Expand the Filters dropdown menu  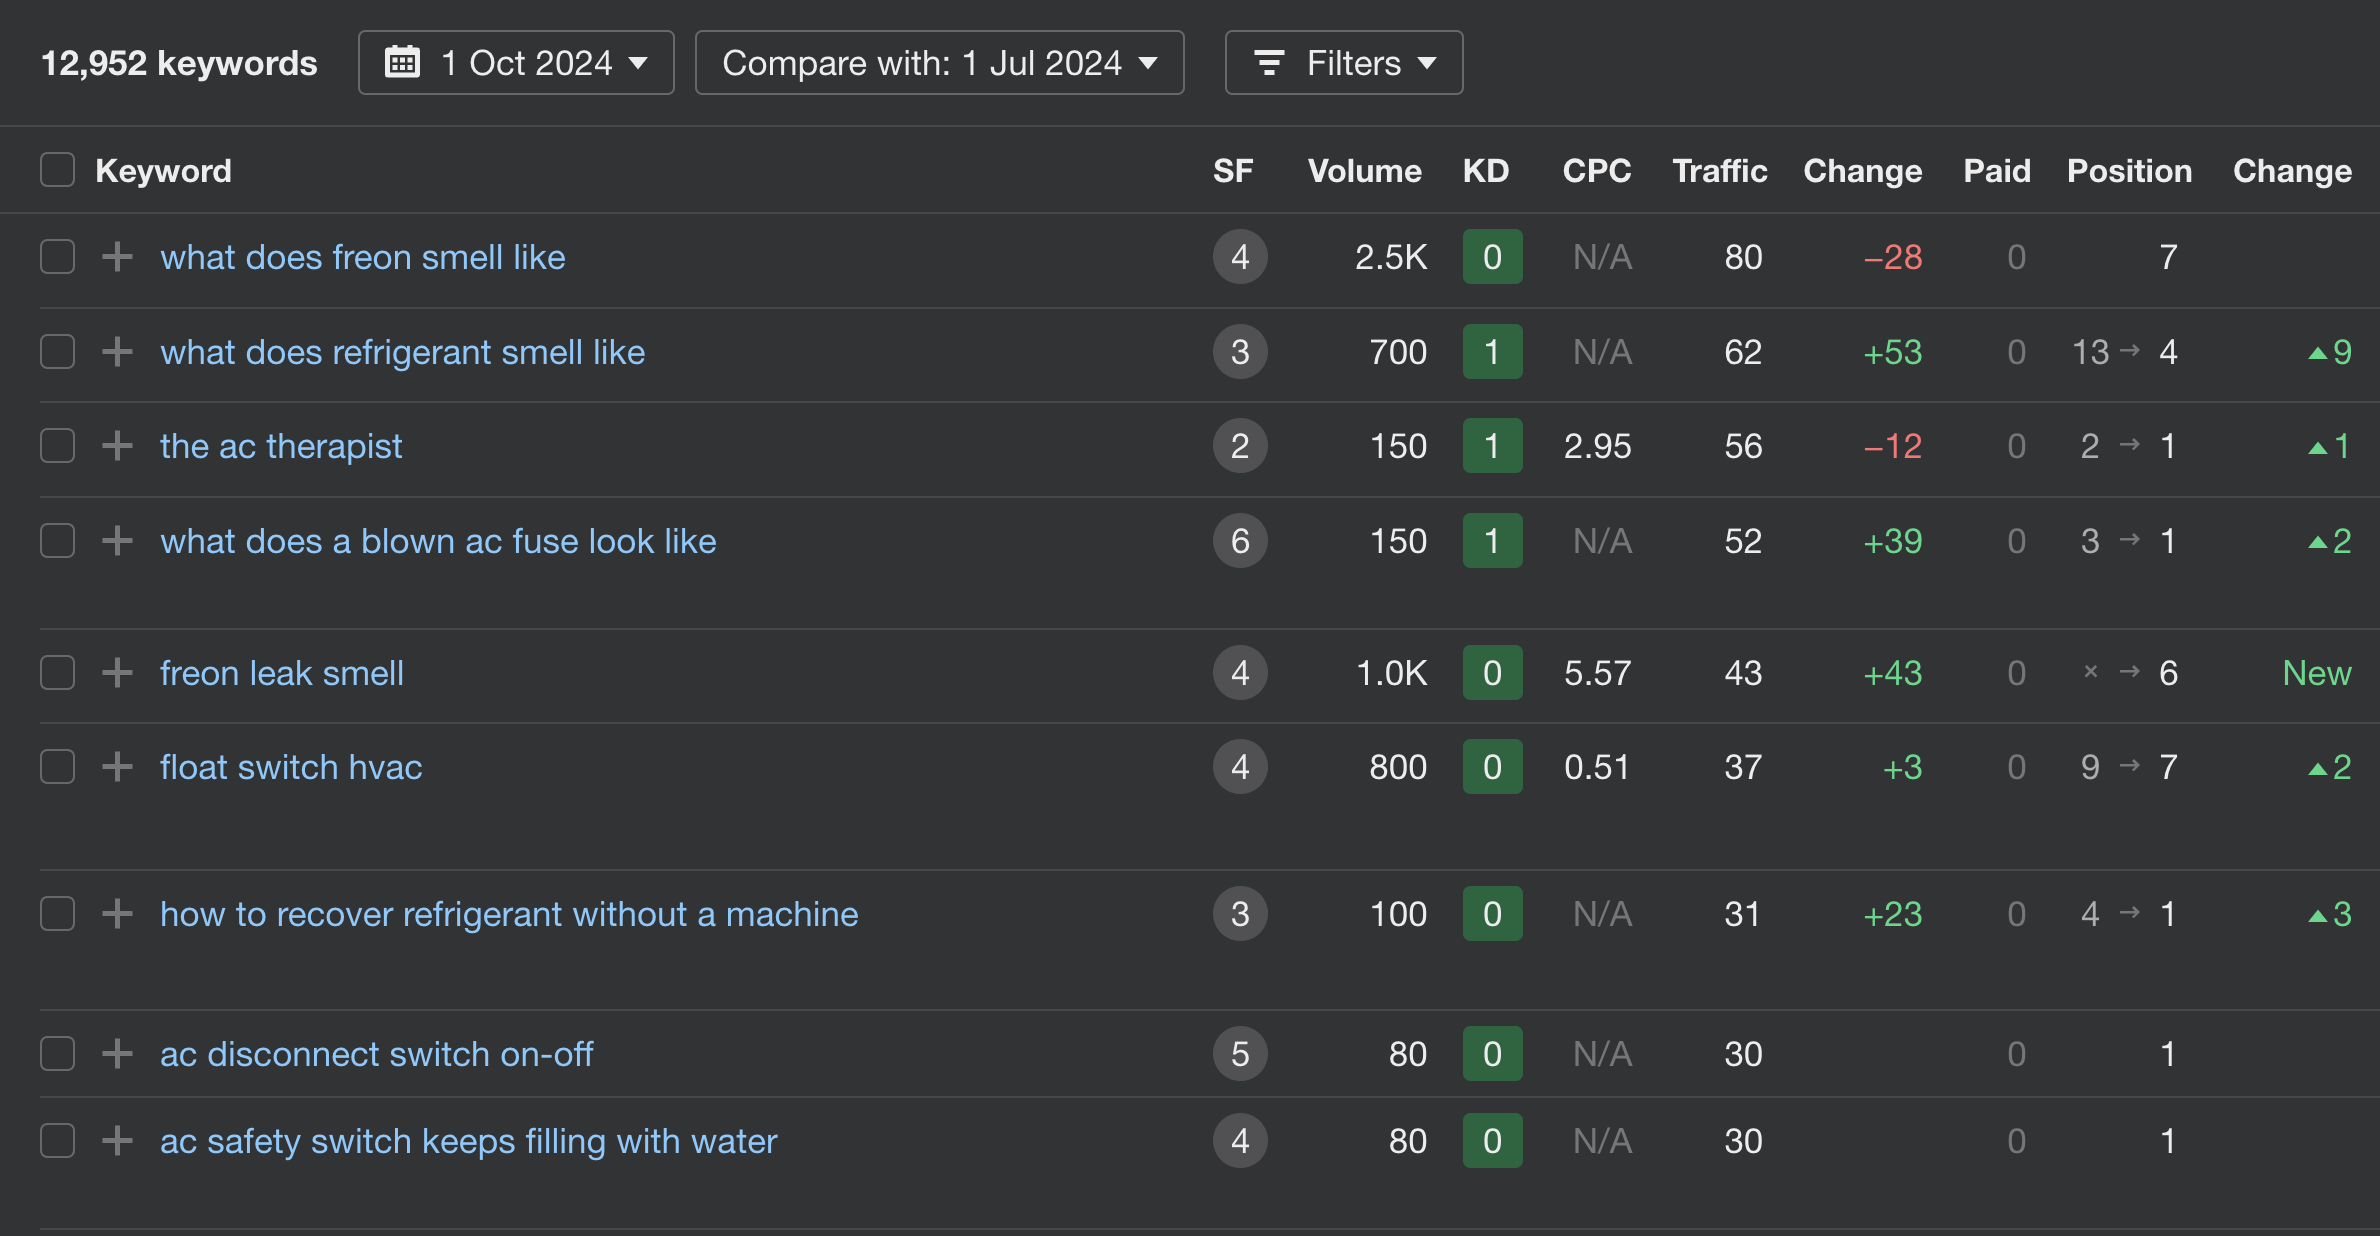tap(1341, 63)
